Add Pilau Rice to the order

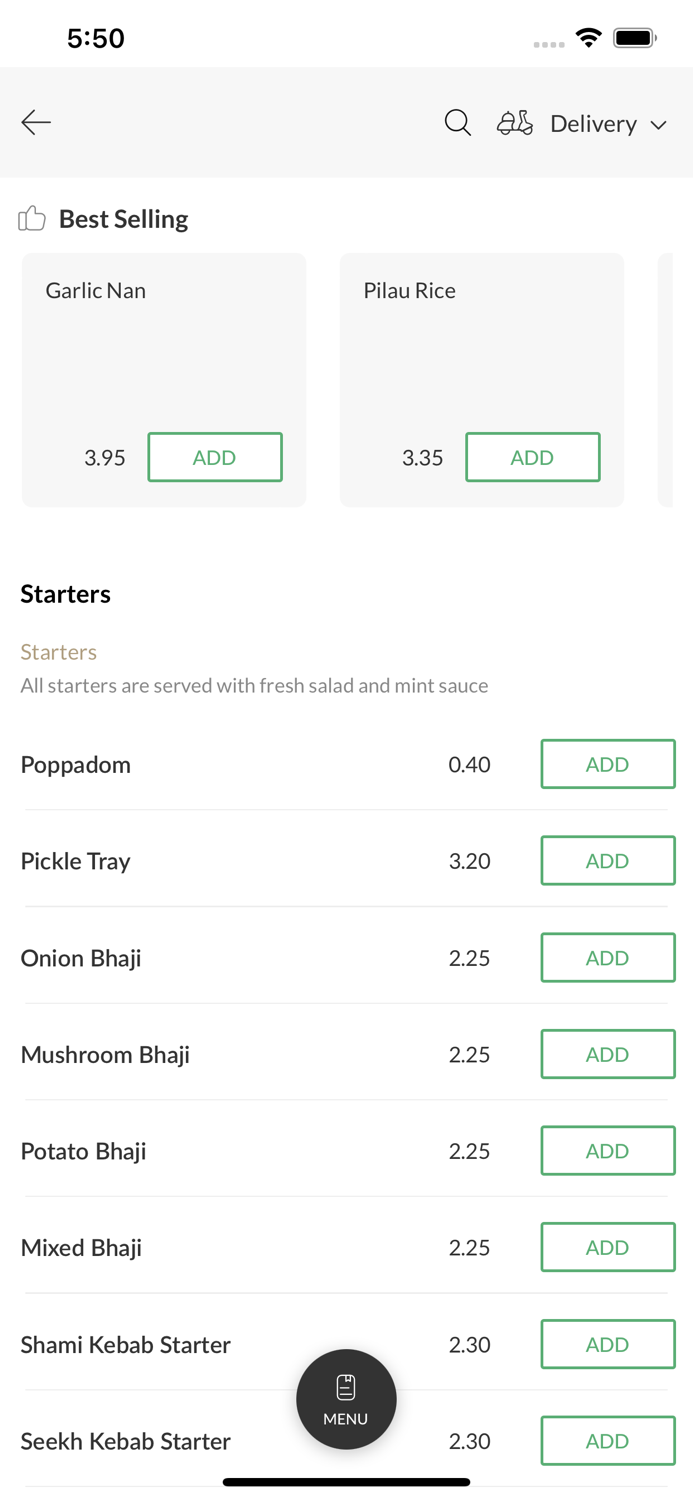[x=533, y=457]
